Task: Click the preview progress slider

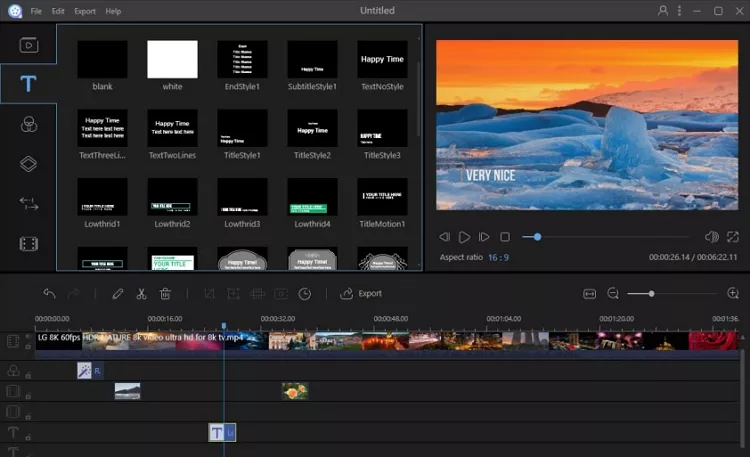Action: pos(606,237)
